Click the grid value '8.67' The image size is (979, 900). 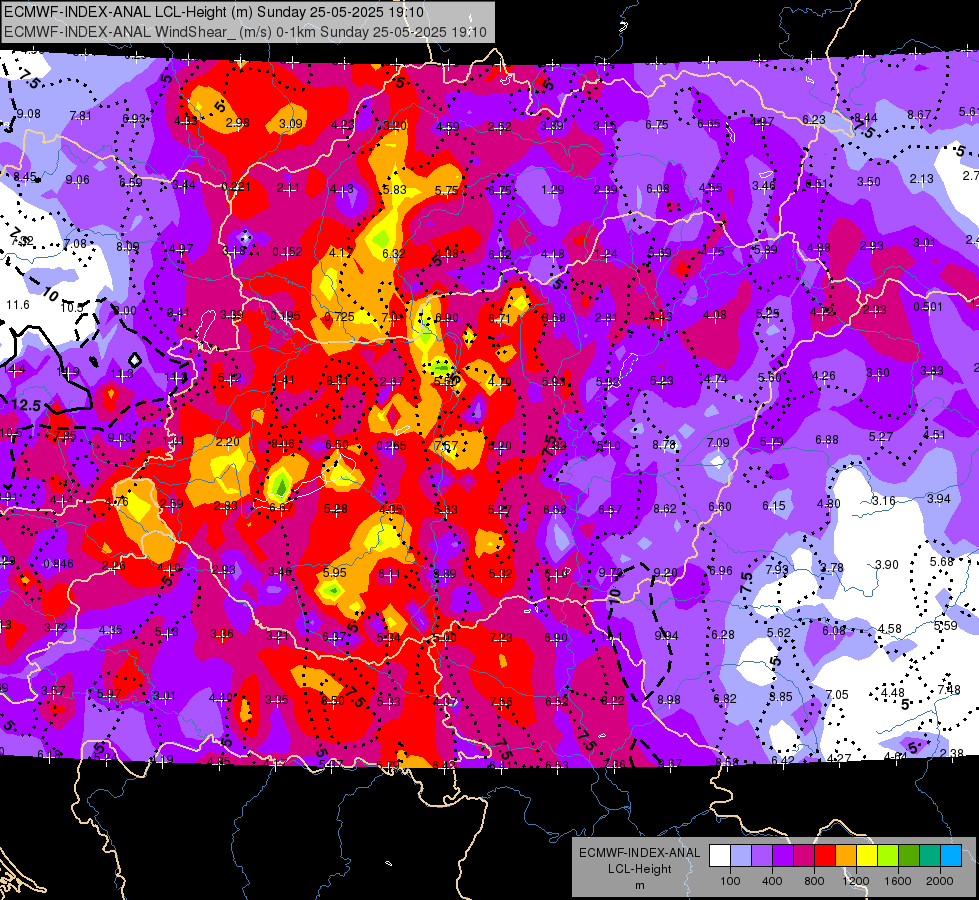(x=919, y=114)
